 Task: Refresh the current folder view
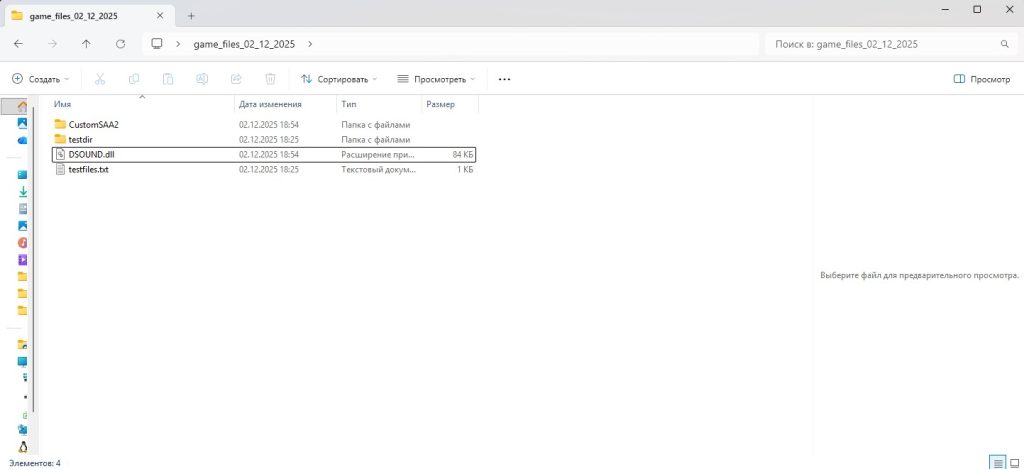120,44
